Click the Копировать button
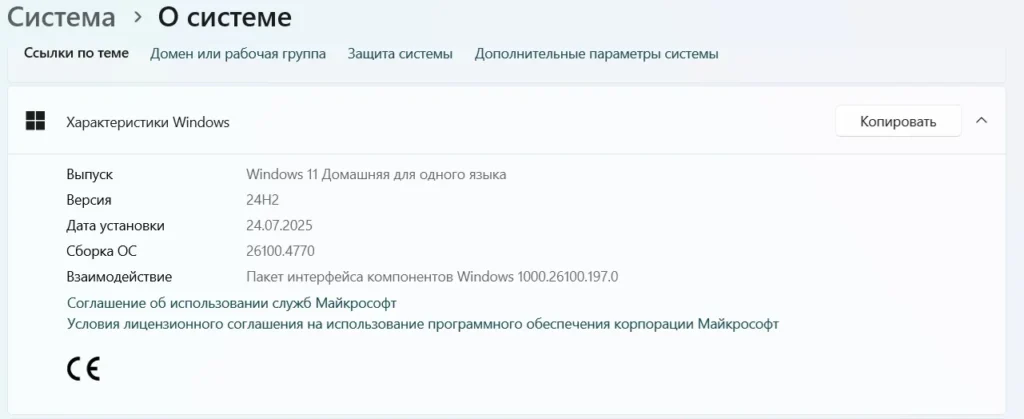This screenshot has height=419, width=1024. 898,121
